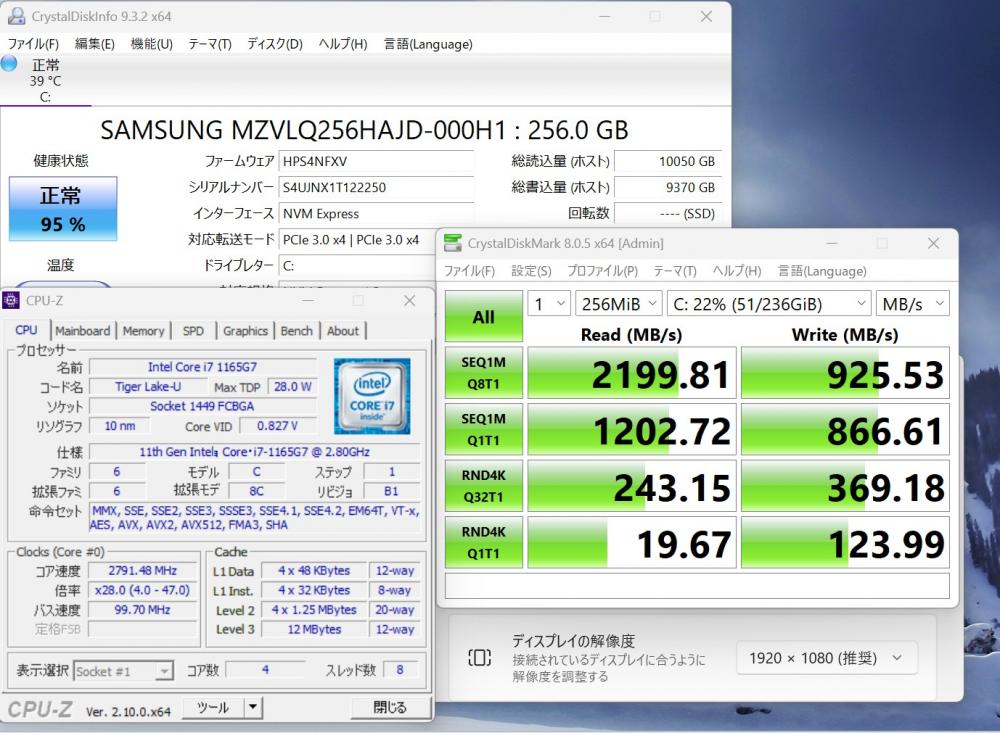This screenshot has width=1000, height=733.
Task: Open ファイル(F) menu in CrystalDiskMark
Action: tap(469, 271)
